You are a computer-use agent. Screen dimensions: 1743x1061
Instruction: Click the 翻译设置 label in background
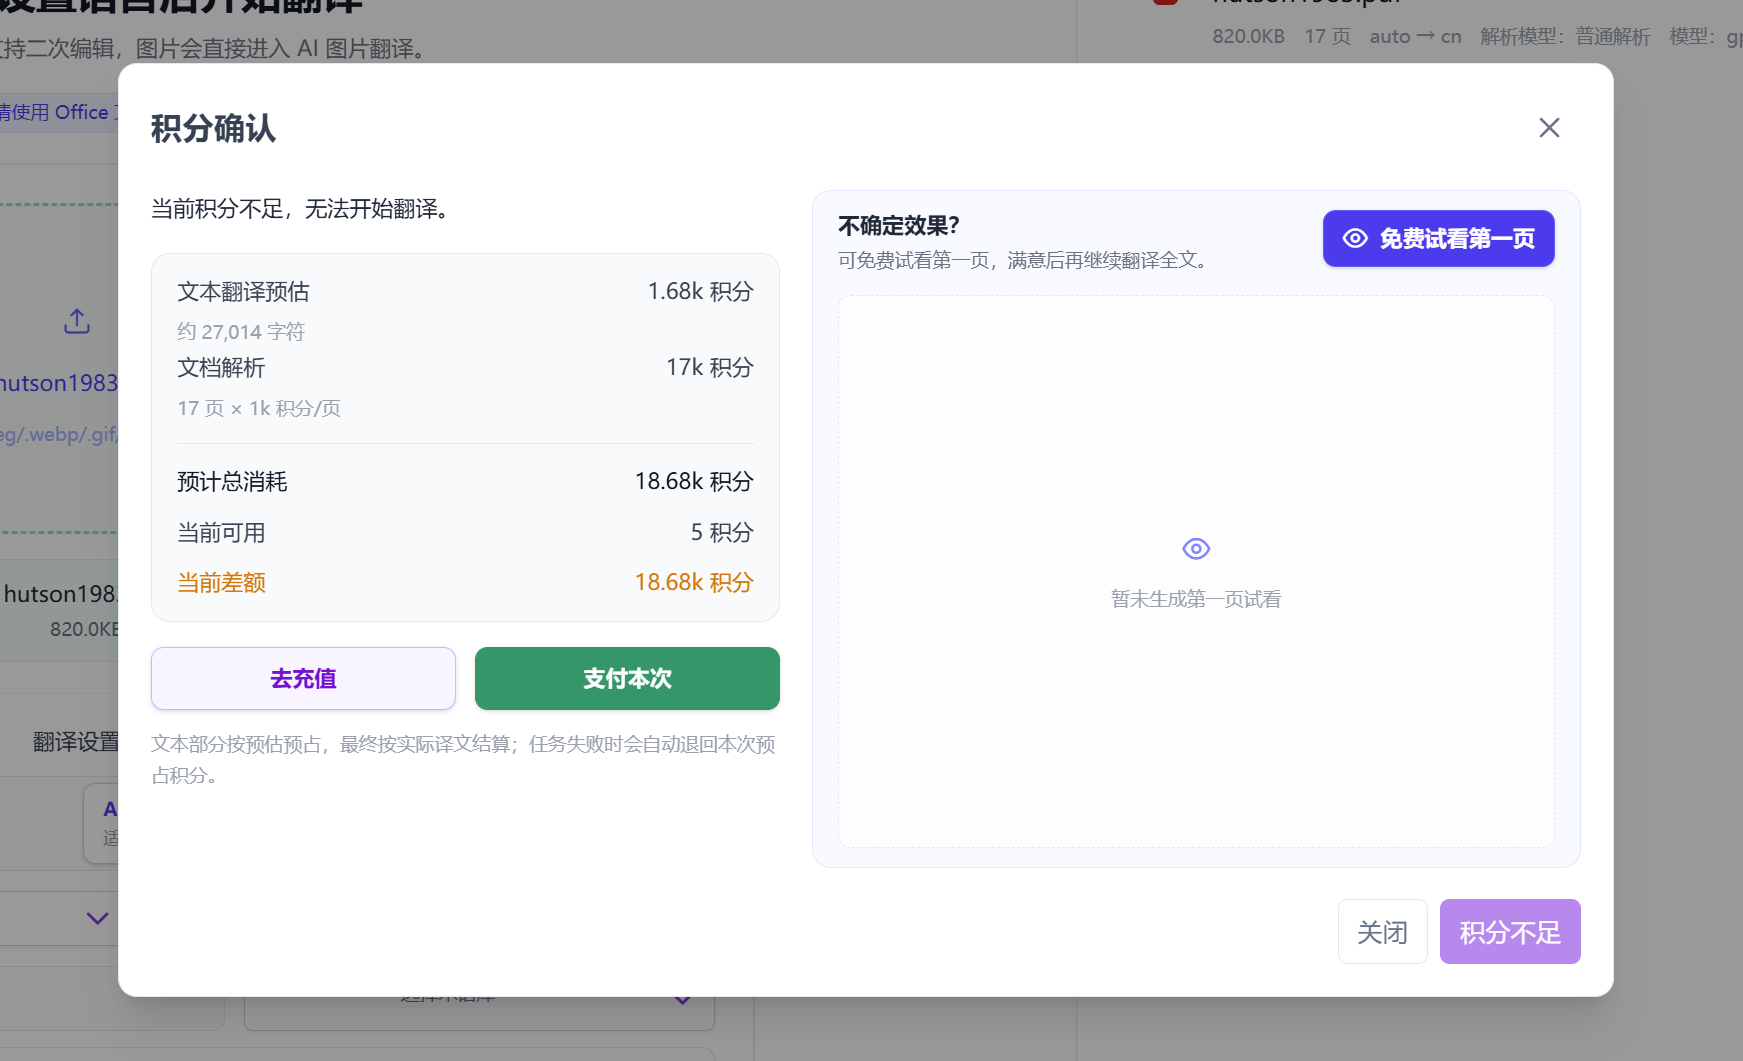tap(76, 742)
